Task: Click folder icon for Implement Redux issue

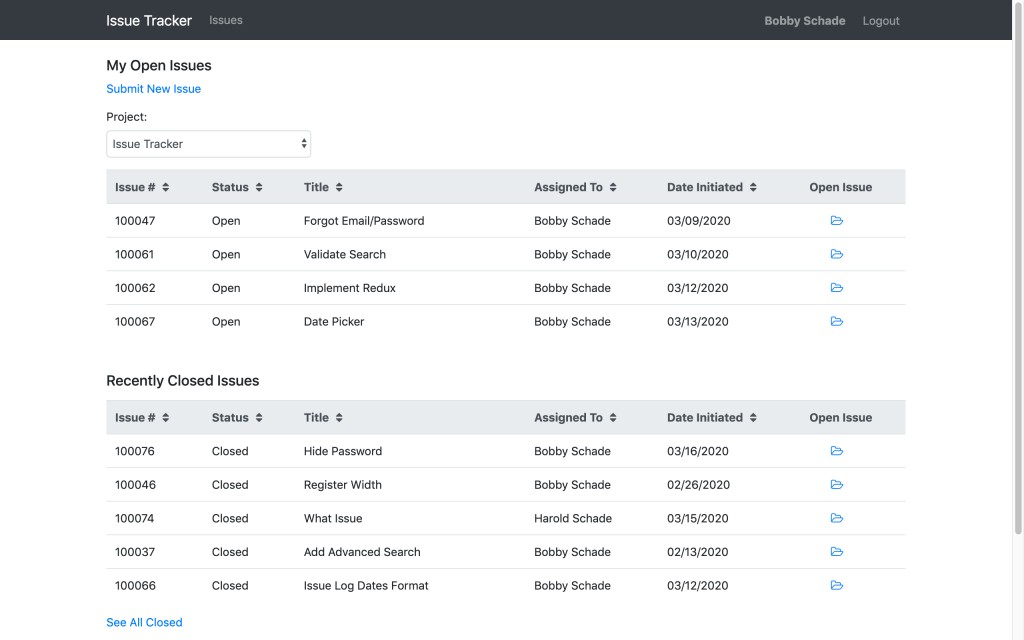Action: (x=837, y=288)
